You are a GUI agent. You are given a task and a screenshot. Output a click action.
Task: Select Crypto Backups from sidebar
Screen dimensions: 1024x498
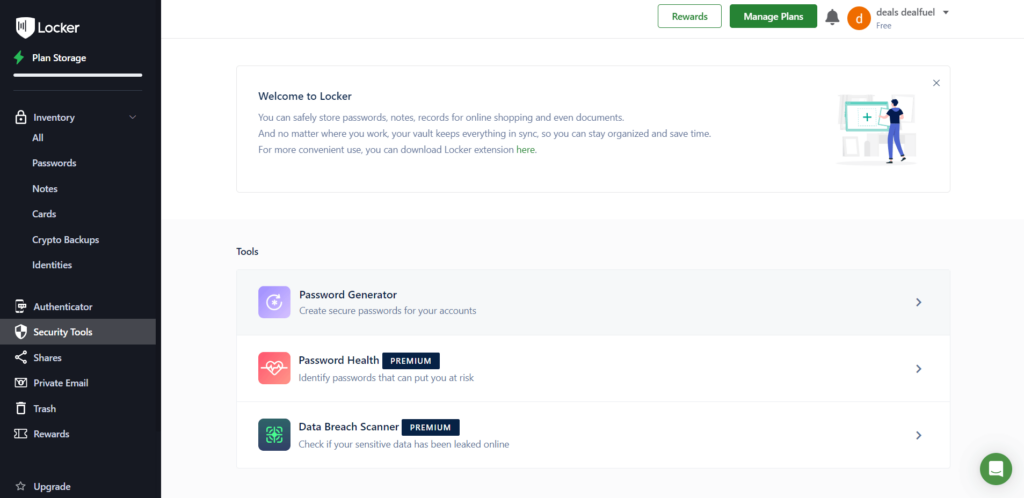click(65, 240)
